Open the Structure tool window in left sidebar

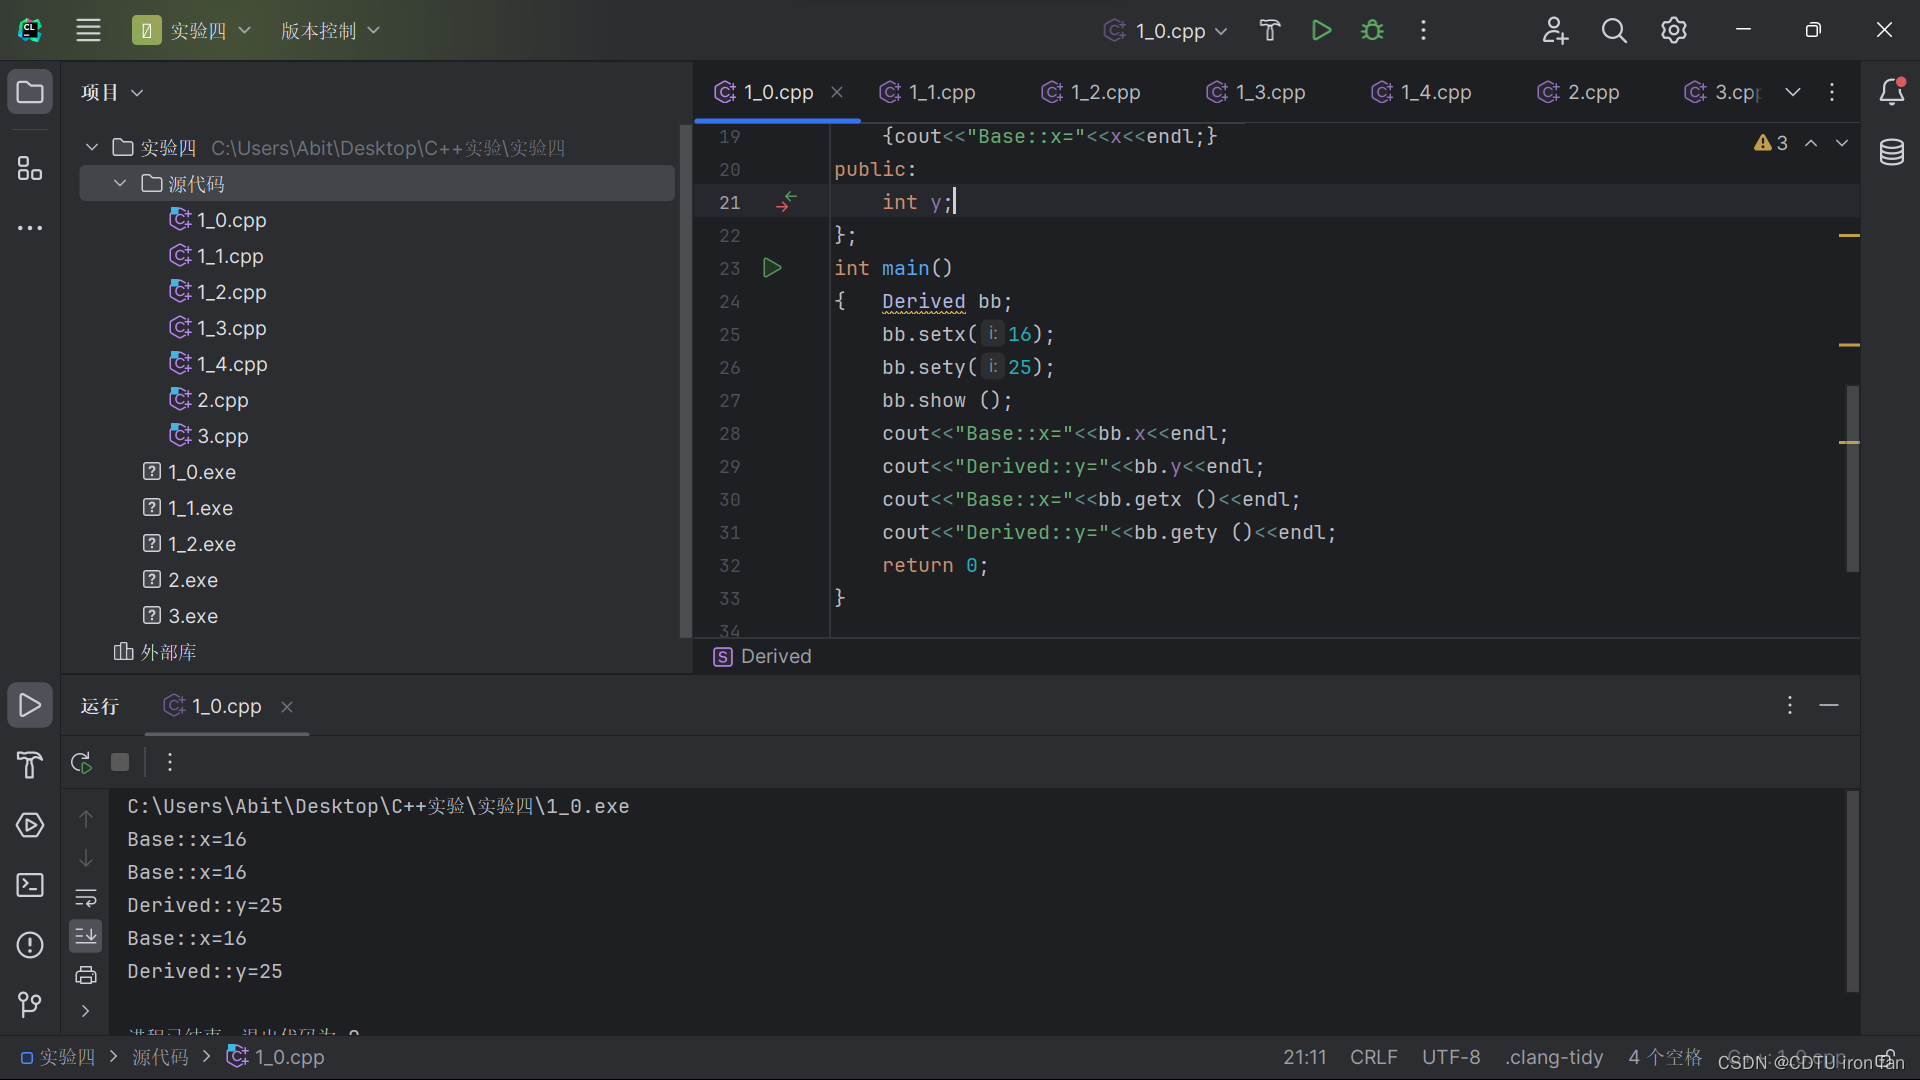click(x=30, y=168)
